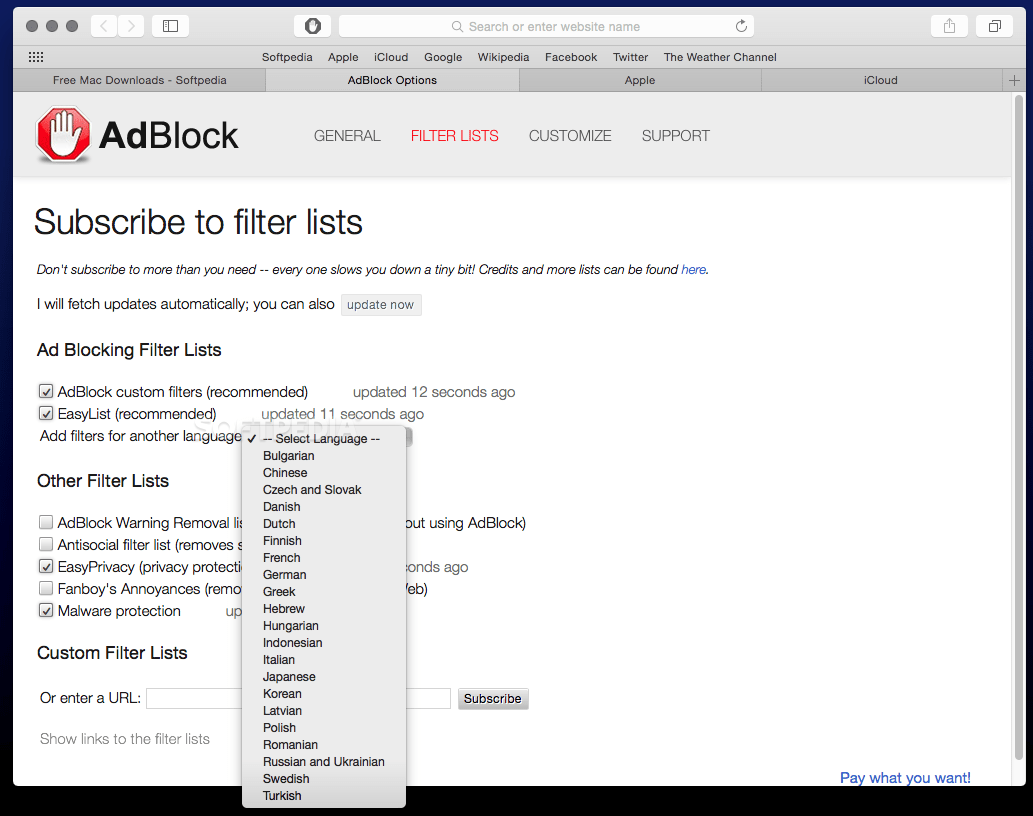Open the Share menu icon
The height and width of the screenshot is (816, 1033).
click(x=949, y=26)
